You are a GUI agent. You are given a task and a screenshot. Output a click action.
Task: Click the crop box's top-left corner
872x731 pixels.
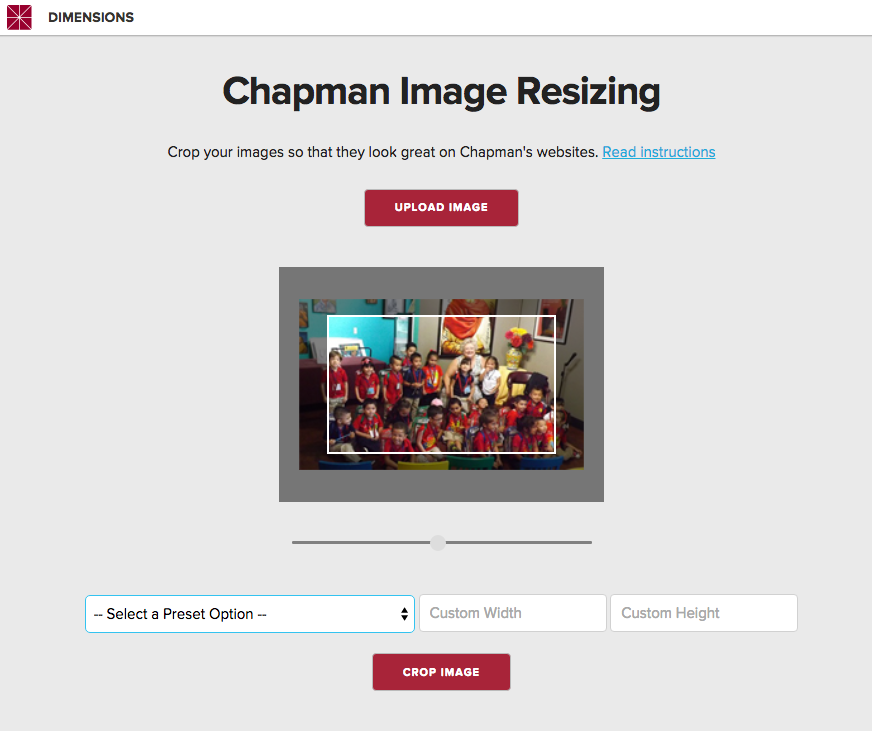328,316
